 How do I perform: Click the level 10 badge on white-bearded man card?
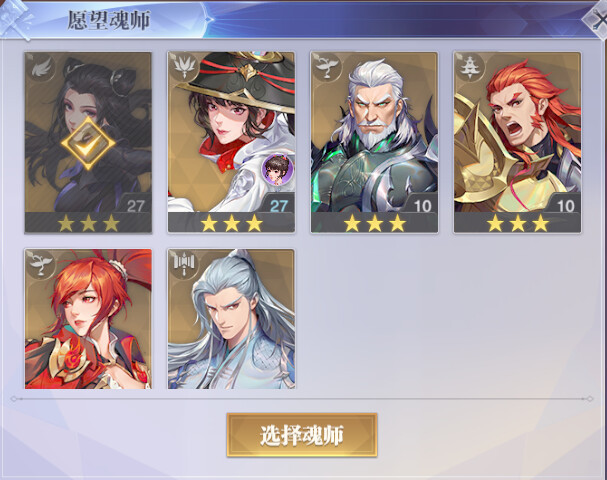pos(422,206)
